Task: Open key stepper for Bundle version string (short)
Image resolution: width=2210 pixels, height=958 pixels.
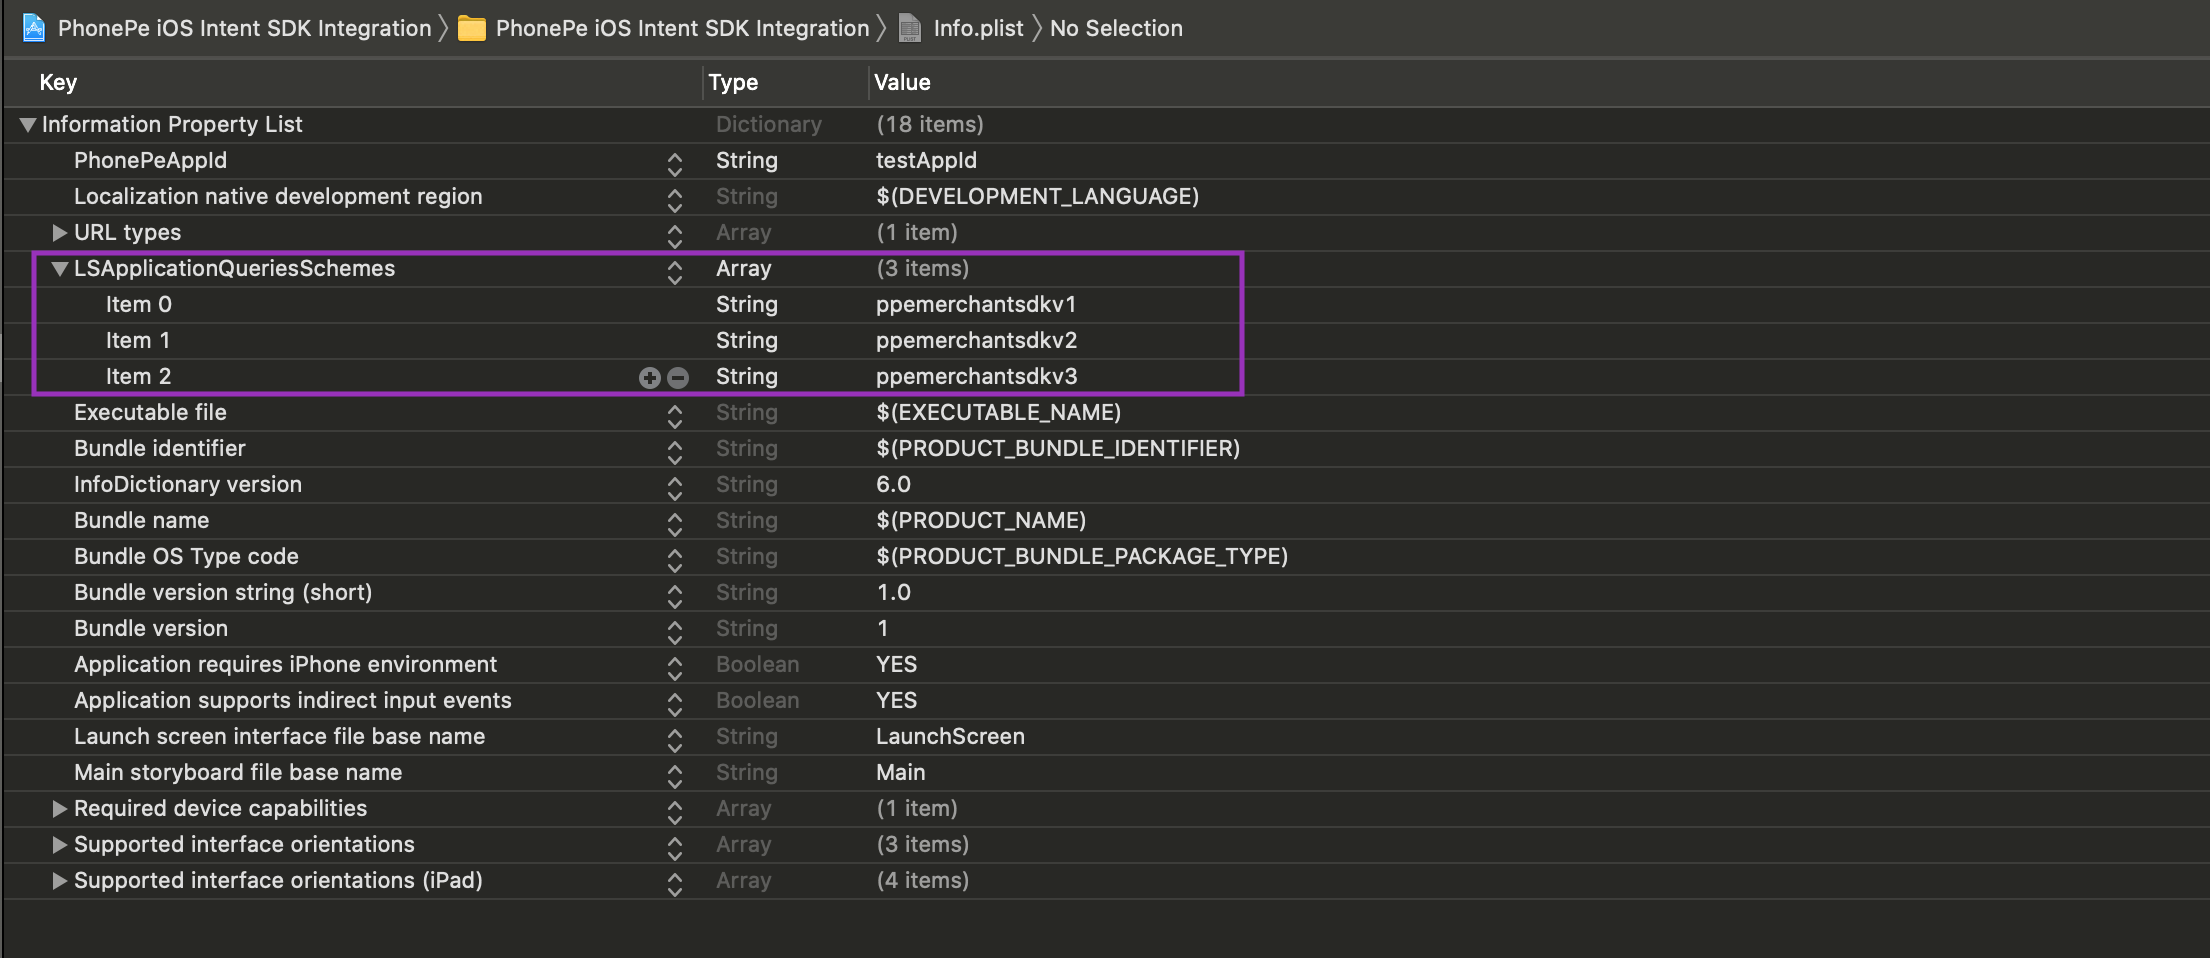Action: click(x=675, y=596)
